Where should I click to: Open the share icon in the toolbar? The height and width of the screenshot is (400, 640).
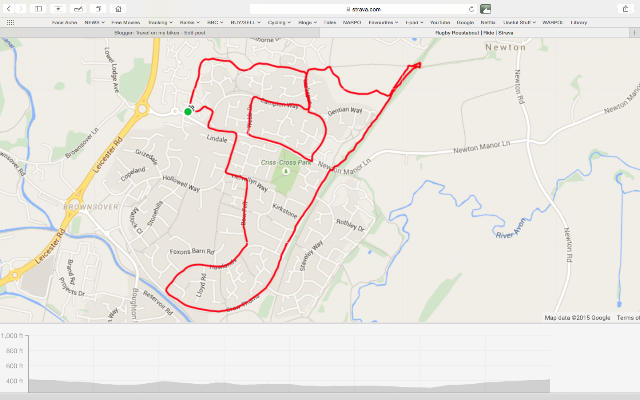coord(625,9)
